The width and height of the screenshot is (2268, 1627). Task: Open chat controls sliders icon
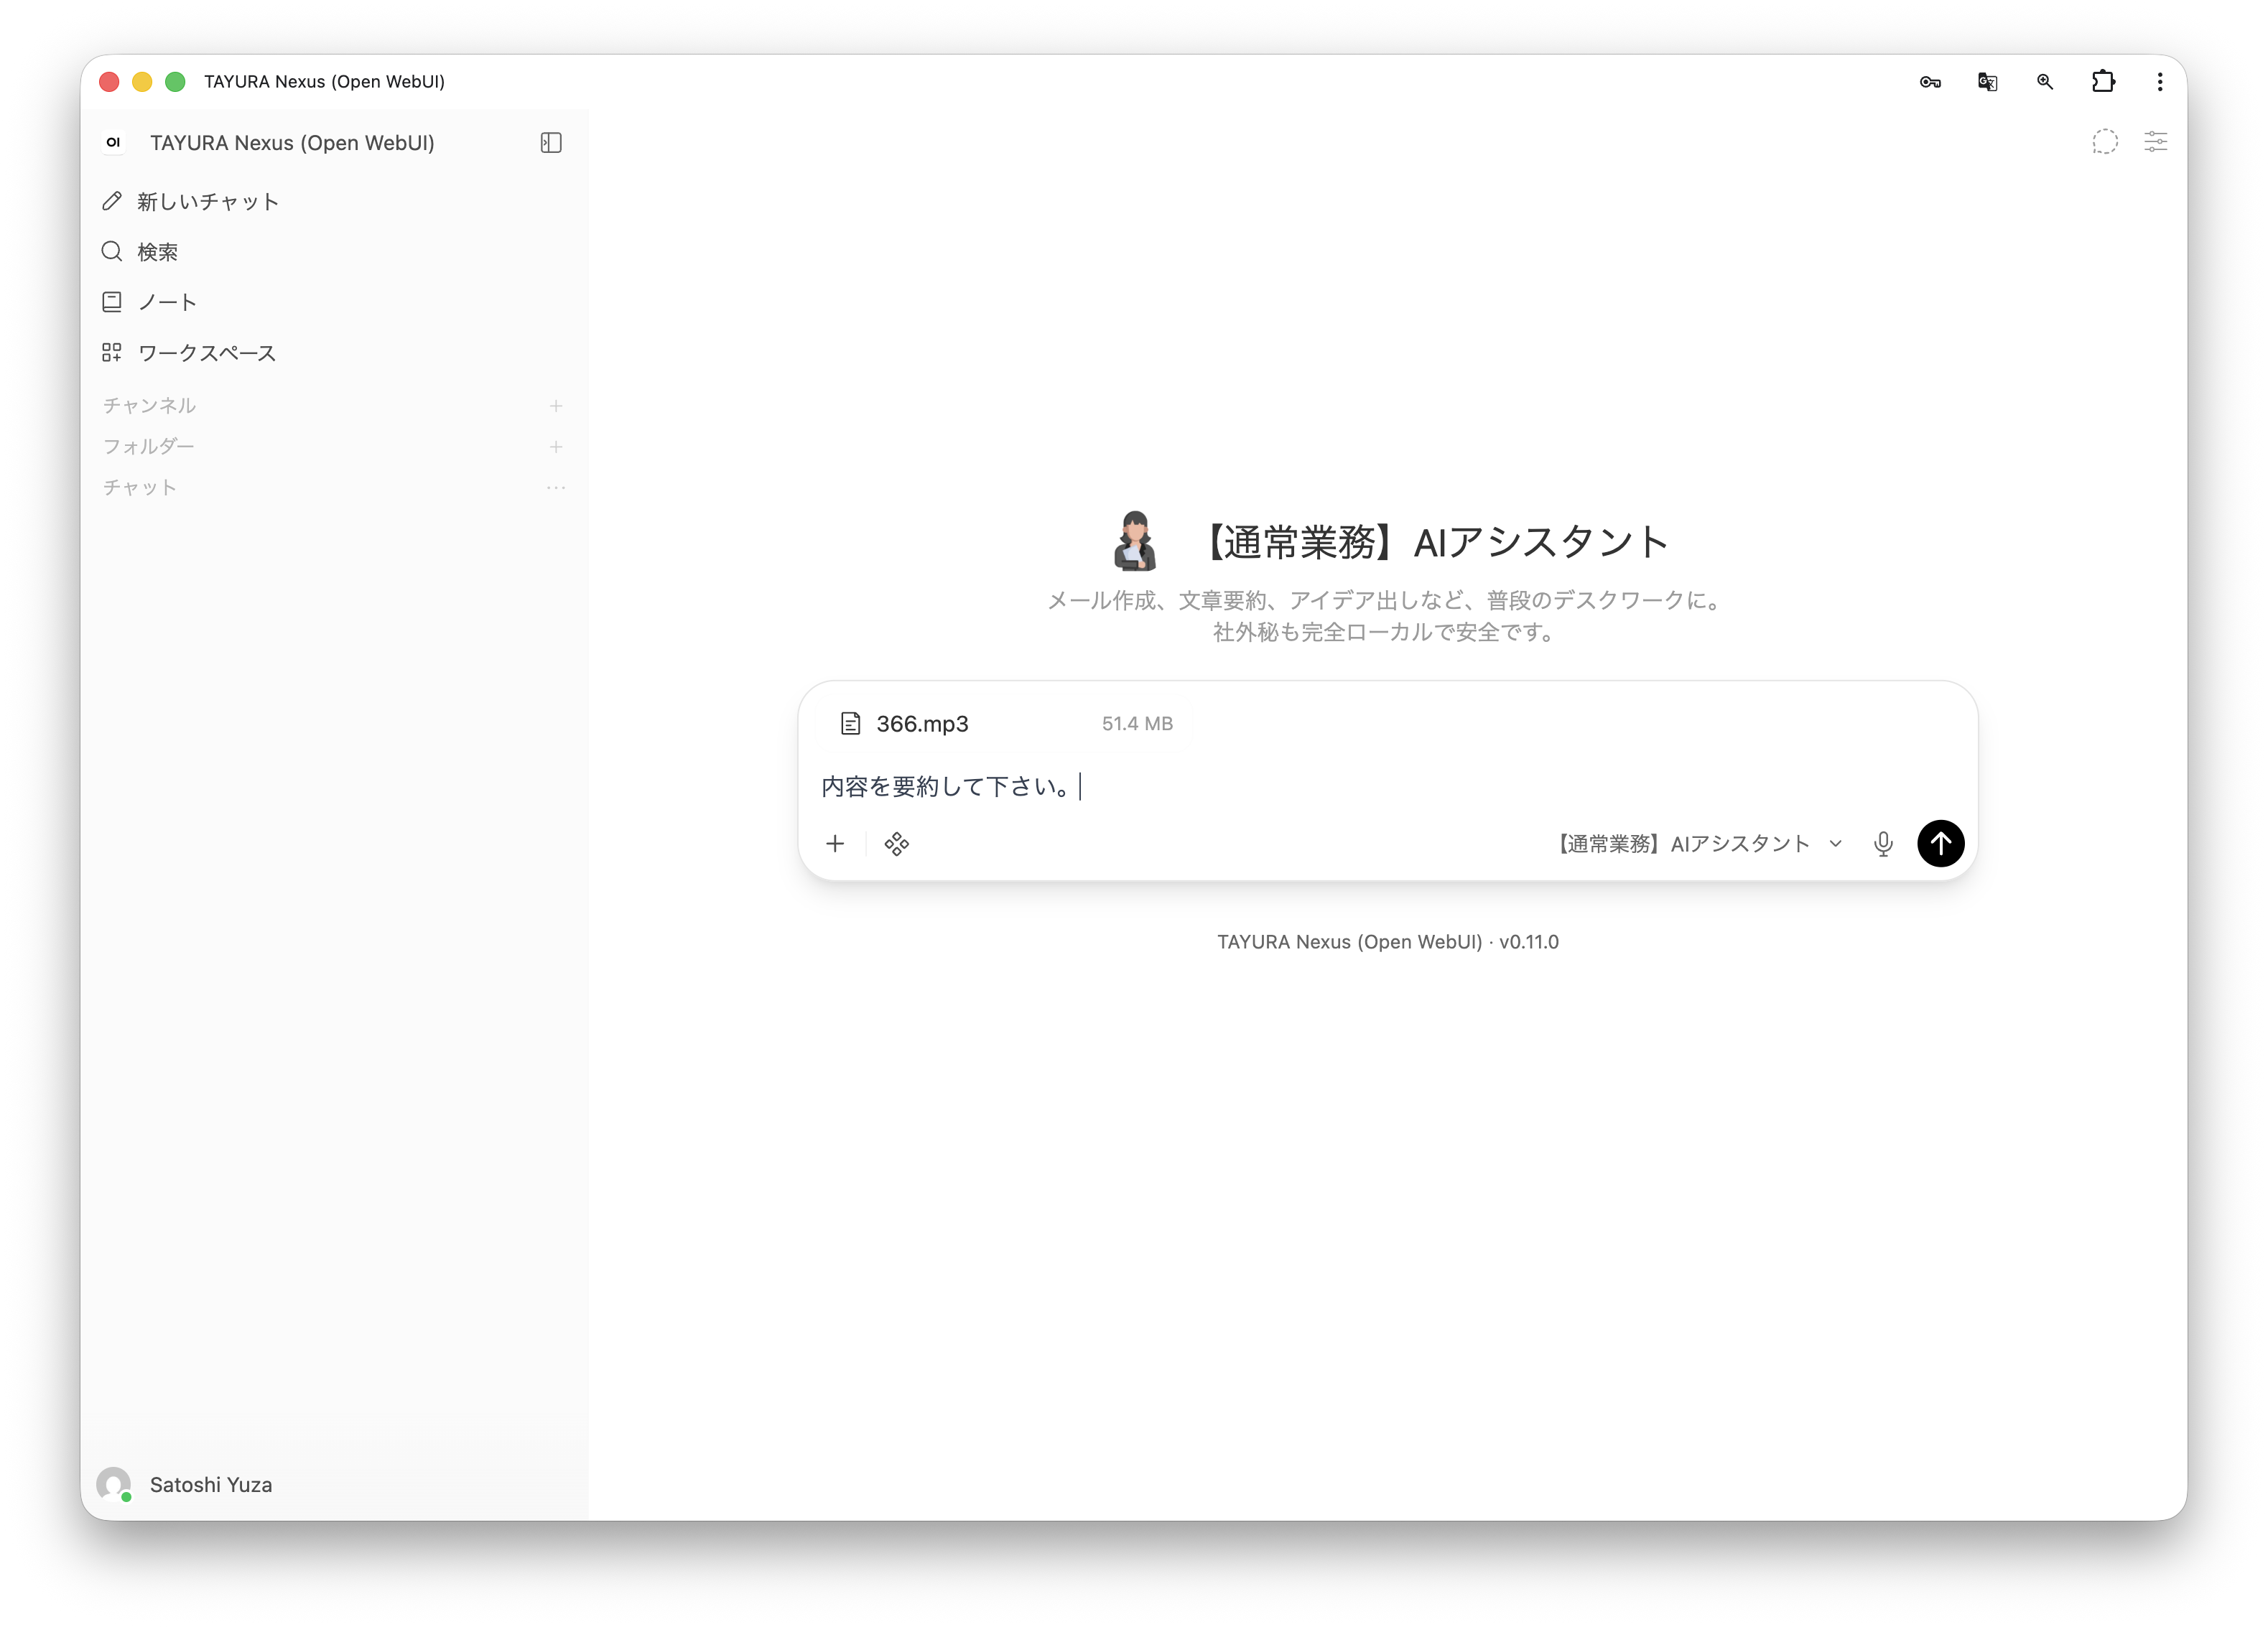pos(2155,142)
